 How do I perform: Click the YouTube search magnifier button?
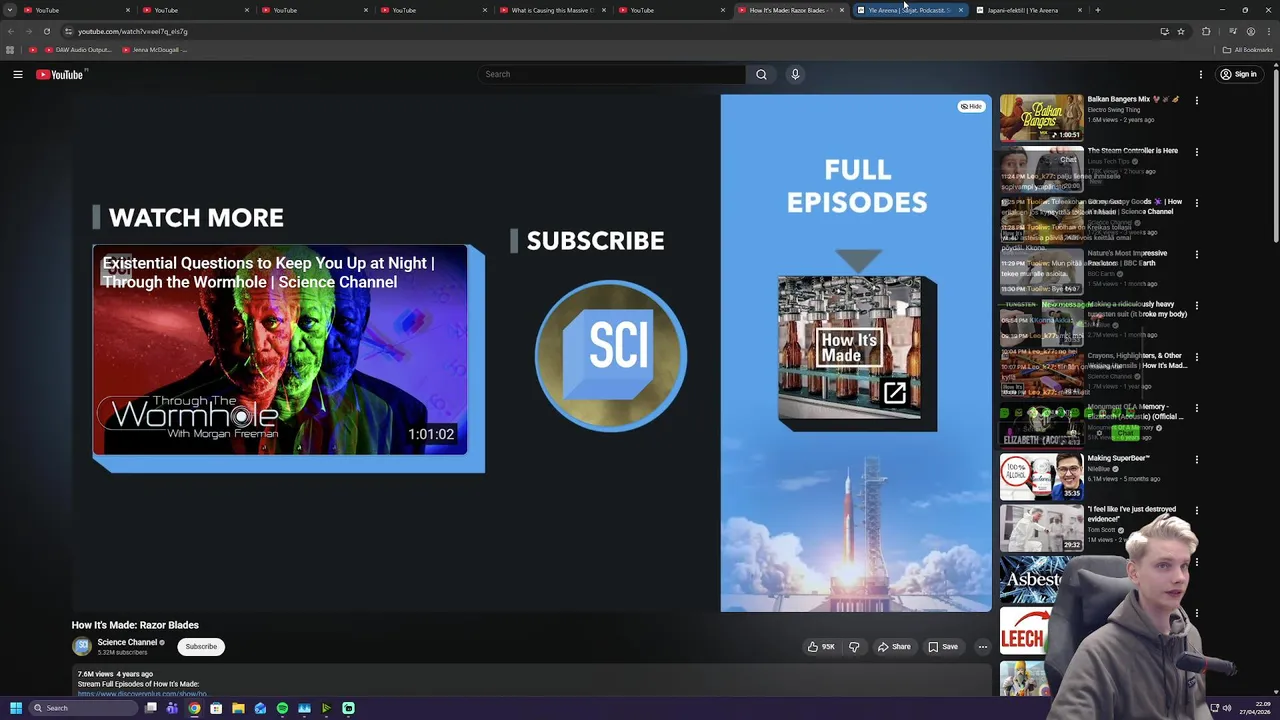[x=761, y=74]
